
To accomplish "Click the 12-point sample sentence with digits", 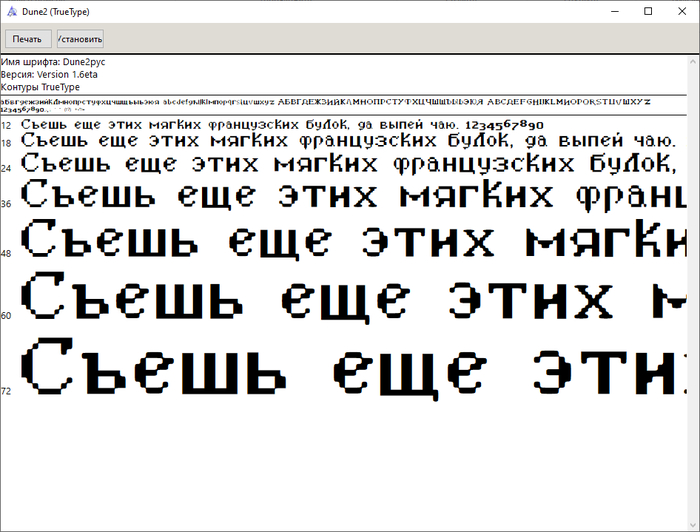I will pos(282,125).
